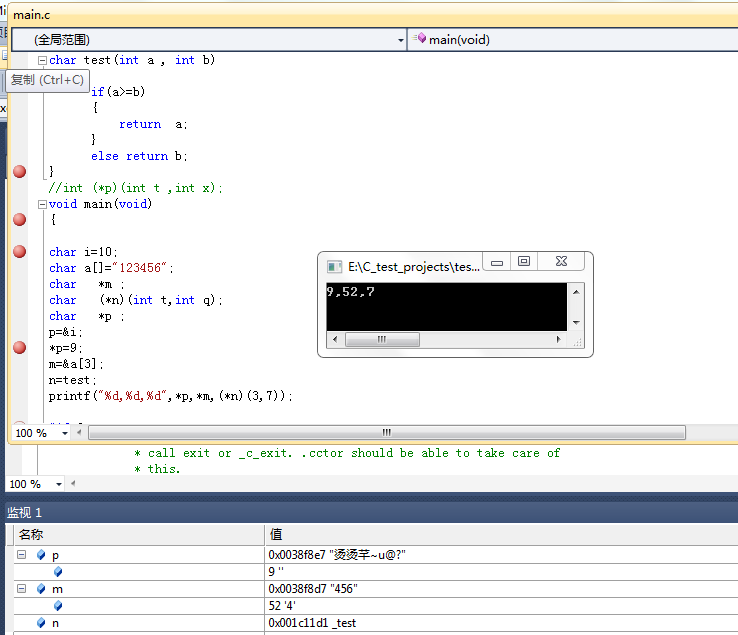
Task: Select variable p icon in watch
Action: 41,555
